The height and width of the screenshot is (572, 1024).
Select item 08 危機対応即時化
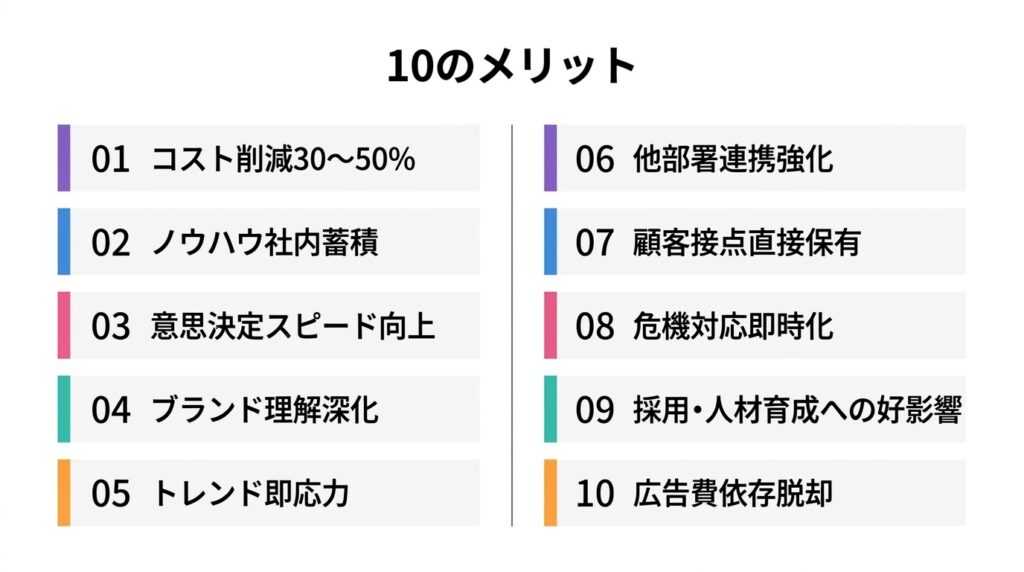pyautogui.click(x=755, y=325)
